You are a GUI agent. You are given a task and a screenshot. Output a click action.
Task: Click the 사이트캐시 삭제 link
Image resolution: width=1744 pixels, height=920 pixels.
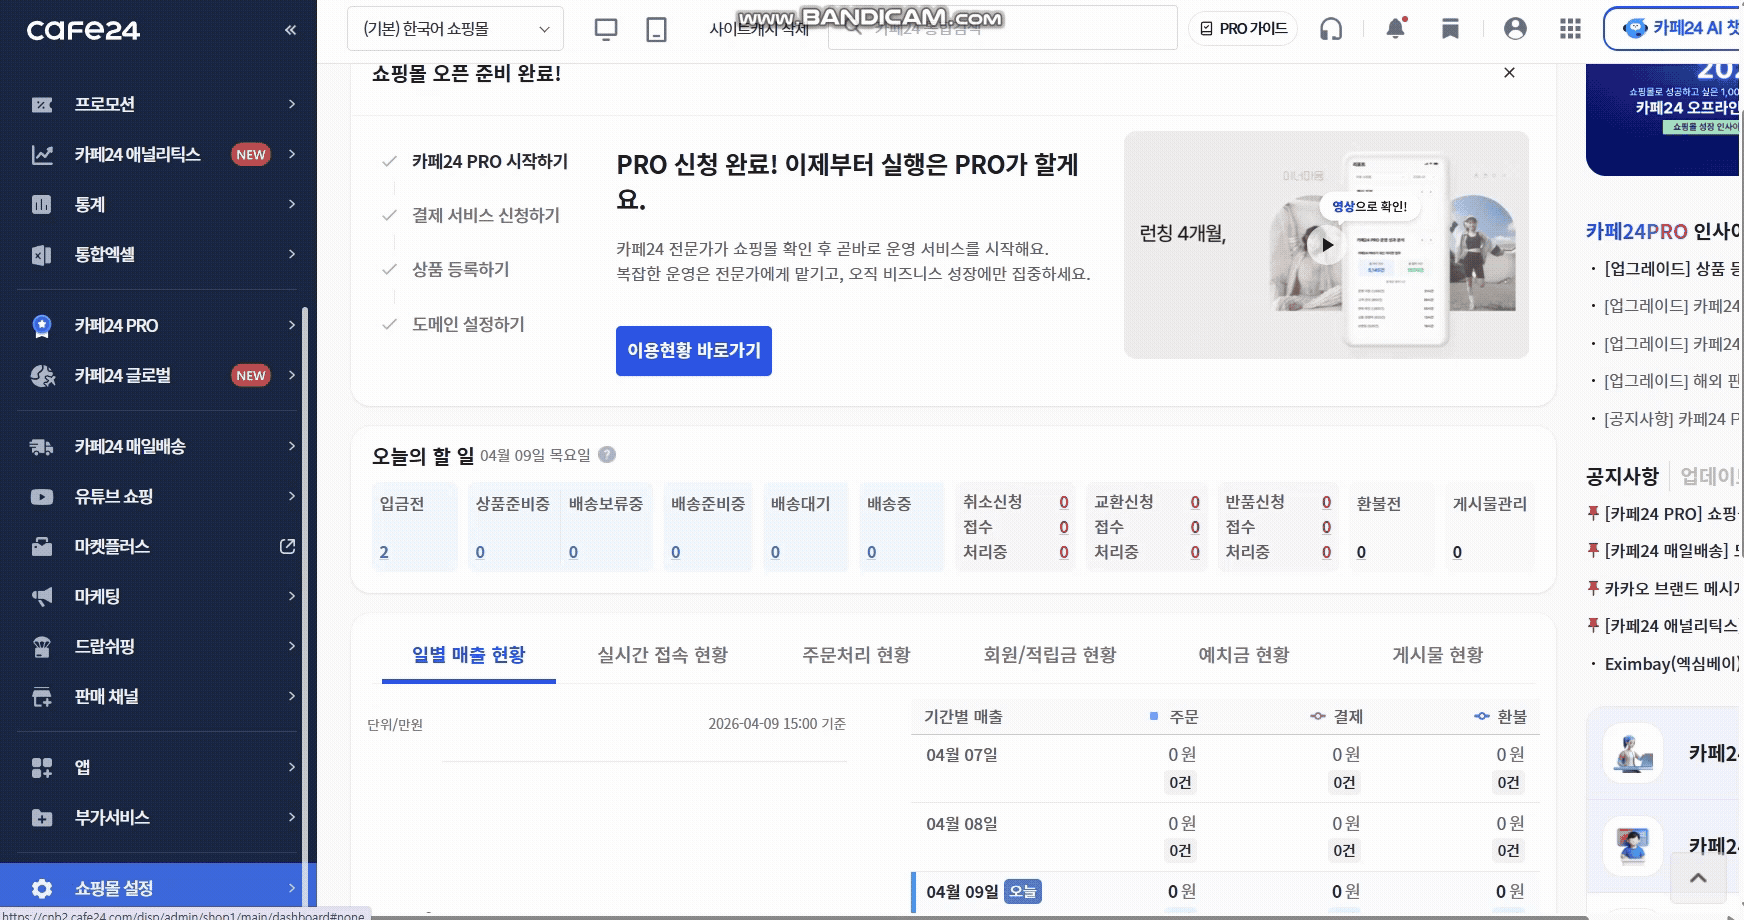click(x=760, y=29)
